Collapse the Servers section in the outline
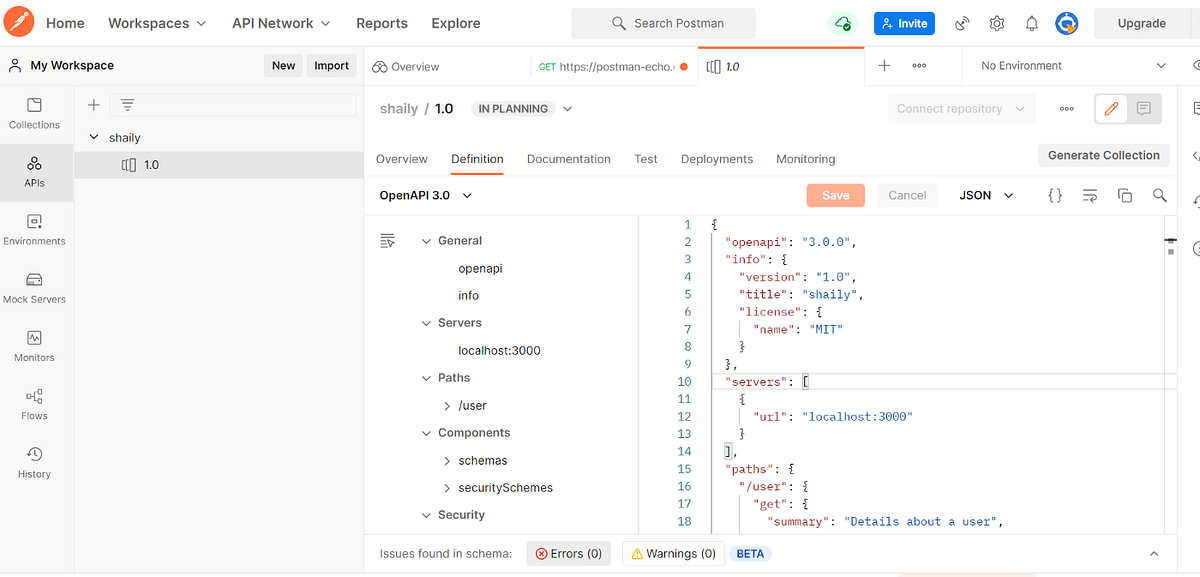Viewport: 1200px width, 577px height. pyautogui.click(x=425, y=322)
